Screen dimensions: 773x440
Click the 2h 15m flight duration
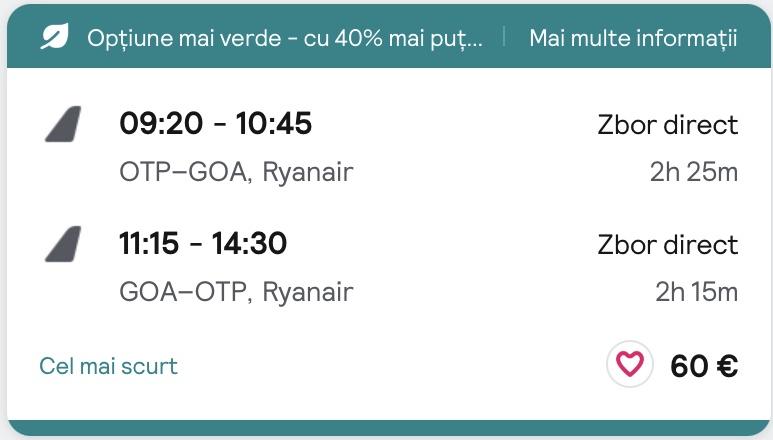pyautogui.click(x=696, y=292)
